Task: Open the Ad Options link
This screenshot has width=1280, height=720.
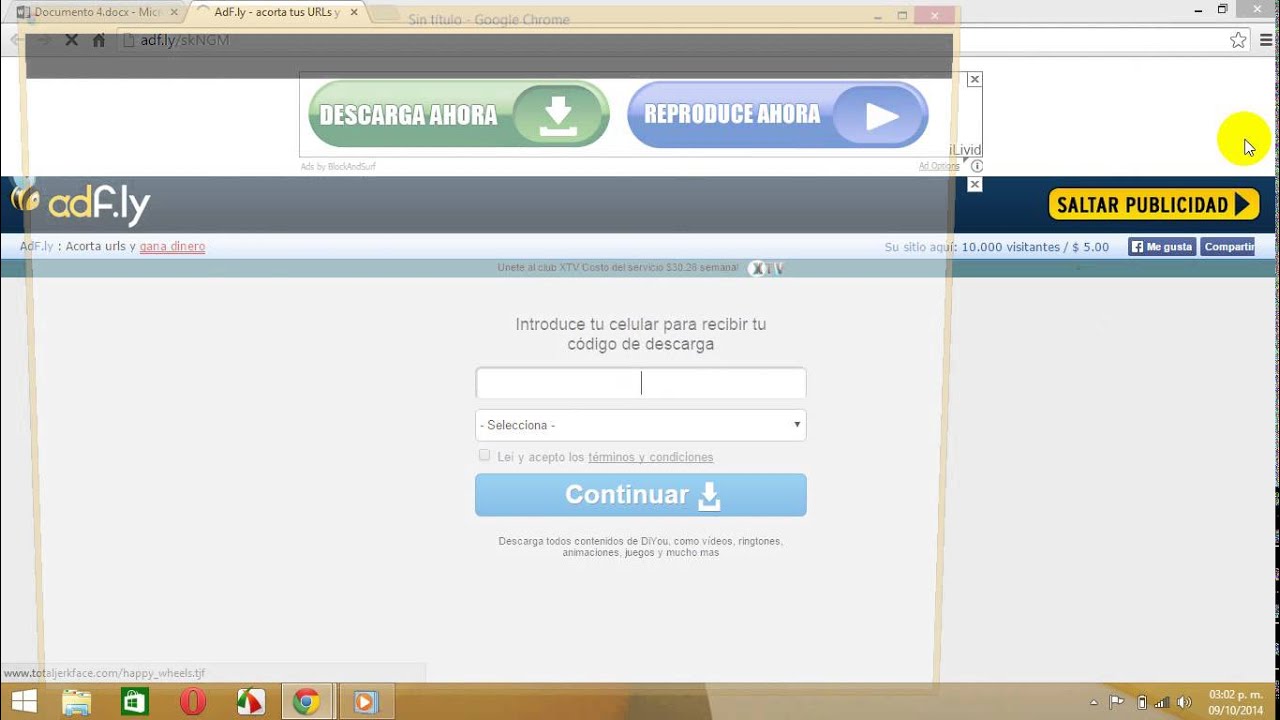Action: click(x=939, y=166)
